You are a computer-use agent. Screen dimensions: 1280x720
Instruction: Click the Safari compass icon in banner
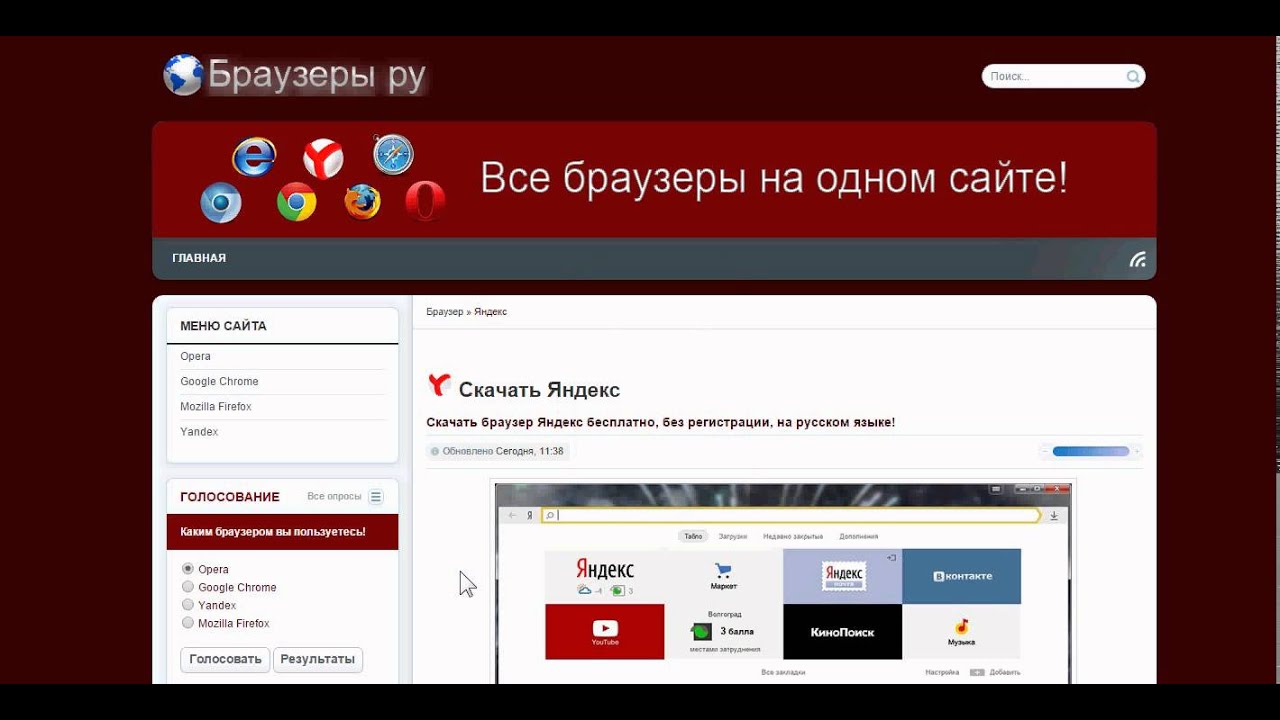coord(393,155)
